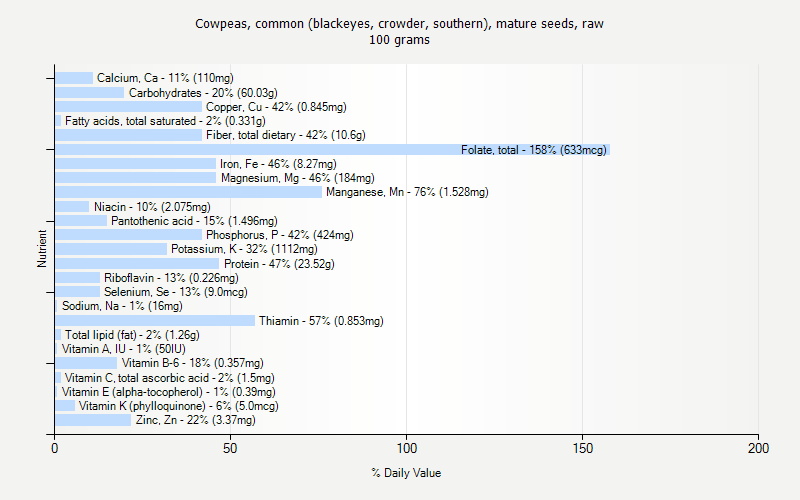Click the Sodium, Na - 1% (16mg) label

tap(122, 306)
